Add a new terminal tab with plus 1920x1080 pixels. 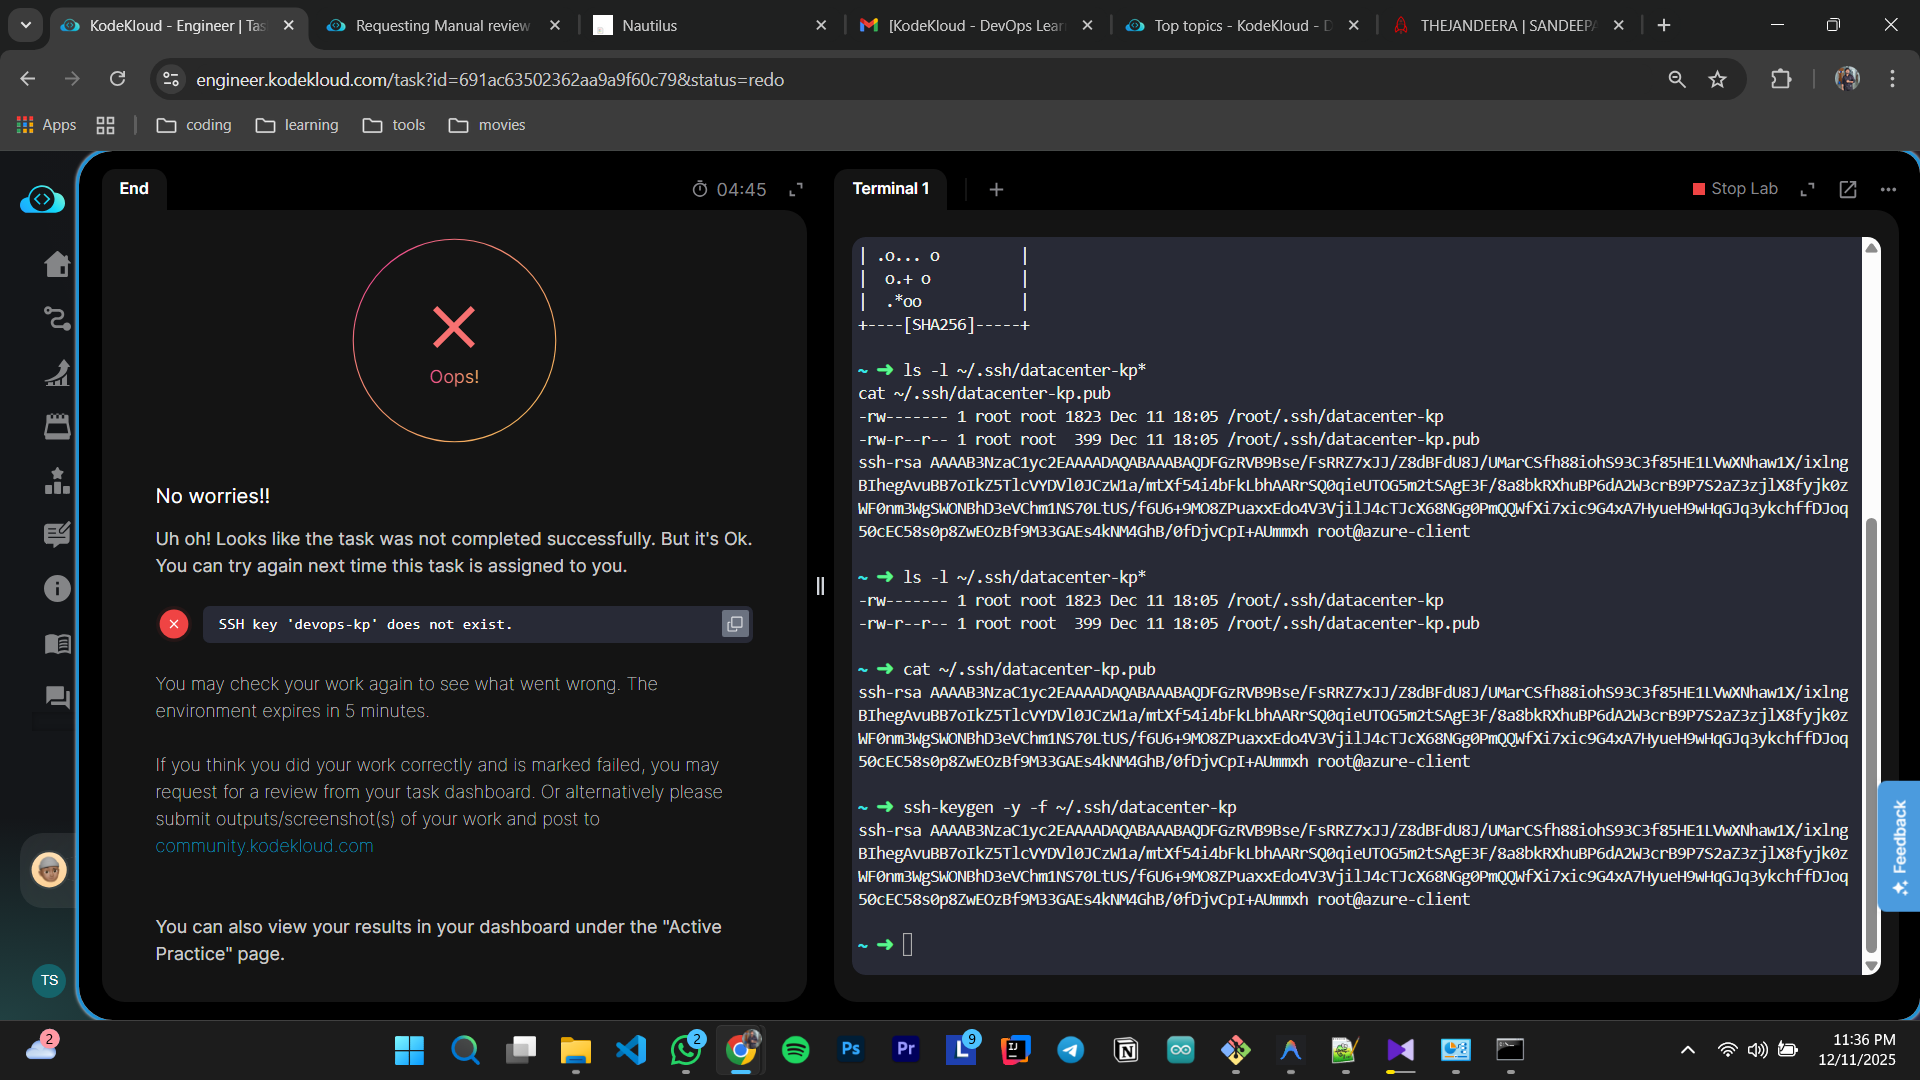[996, 189]
